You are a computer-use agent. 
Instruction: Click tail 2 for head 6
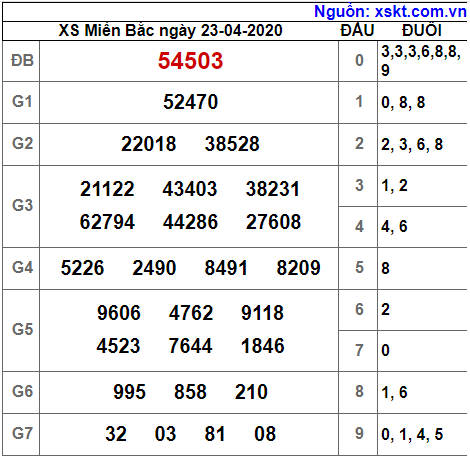(385, 310)
